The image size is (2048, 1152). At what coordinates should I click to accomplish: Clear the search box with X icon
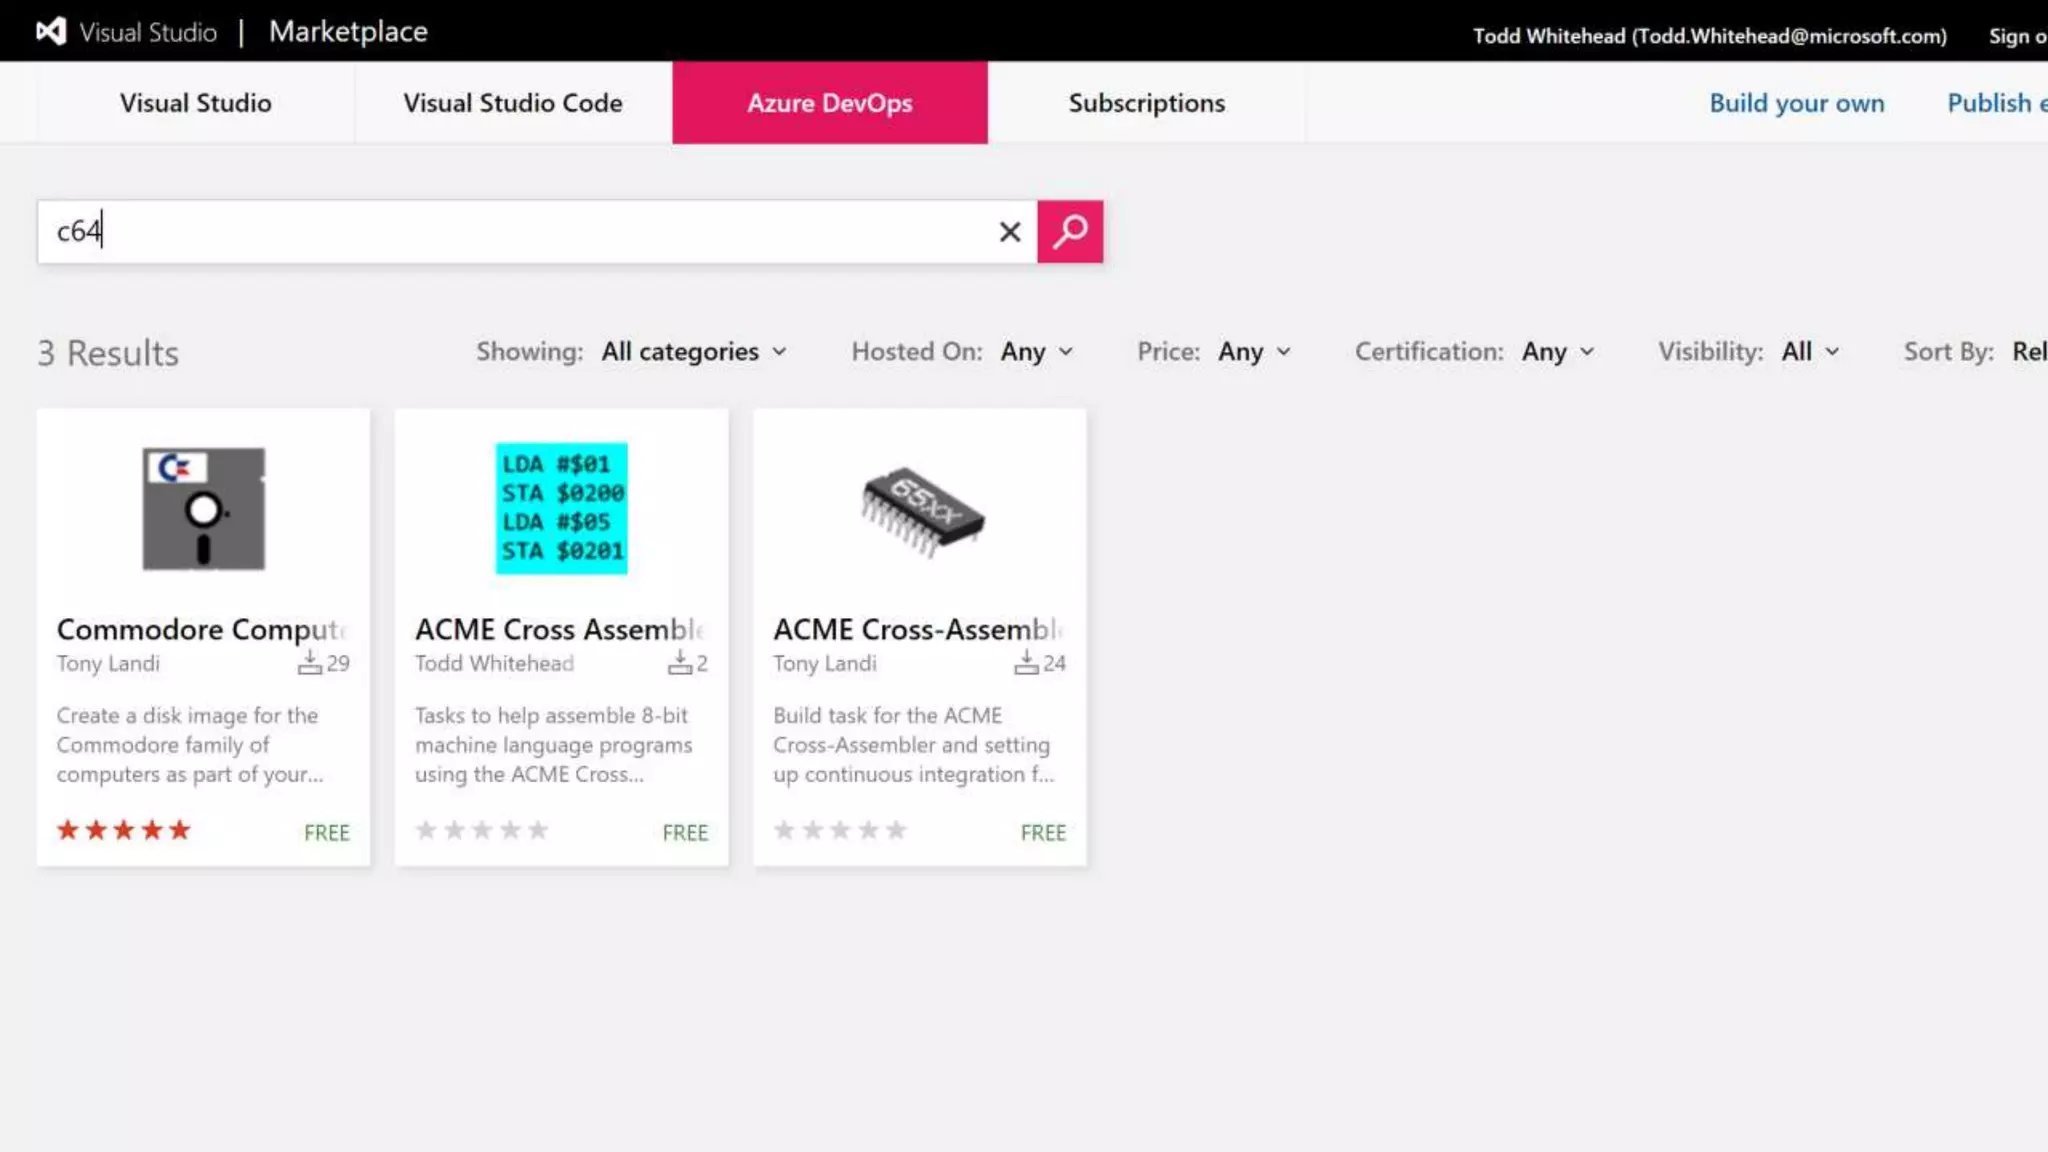point(1010,232)
